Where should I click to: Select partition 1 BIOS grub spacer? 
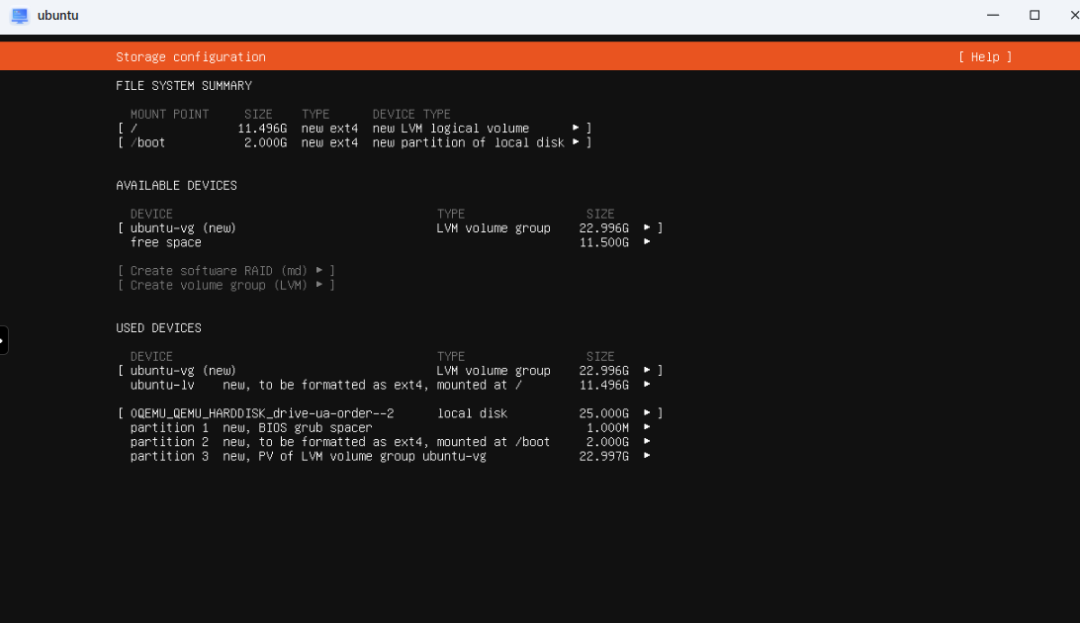(x=391, y=428)
